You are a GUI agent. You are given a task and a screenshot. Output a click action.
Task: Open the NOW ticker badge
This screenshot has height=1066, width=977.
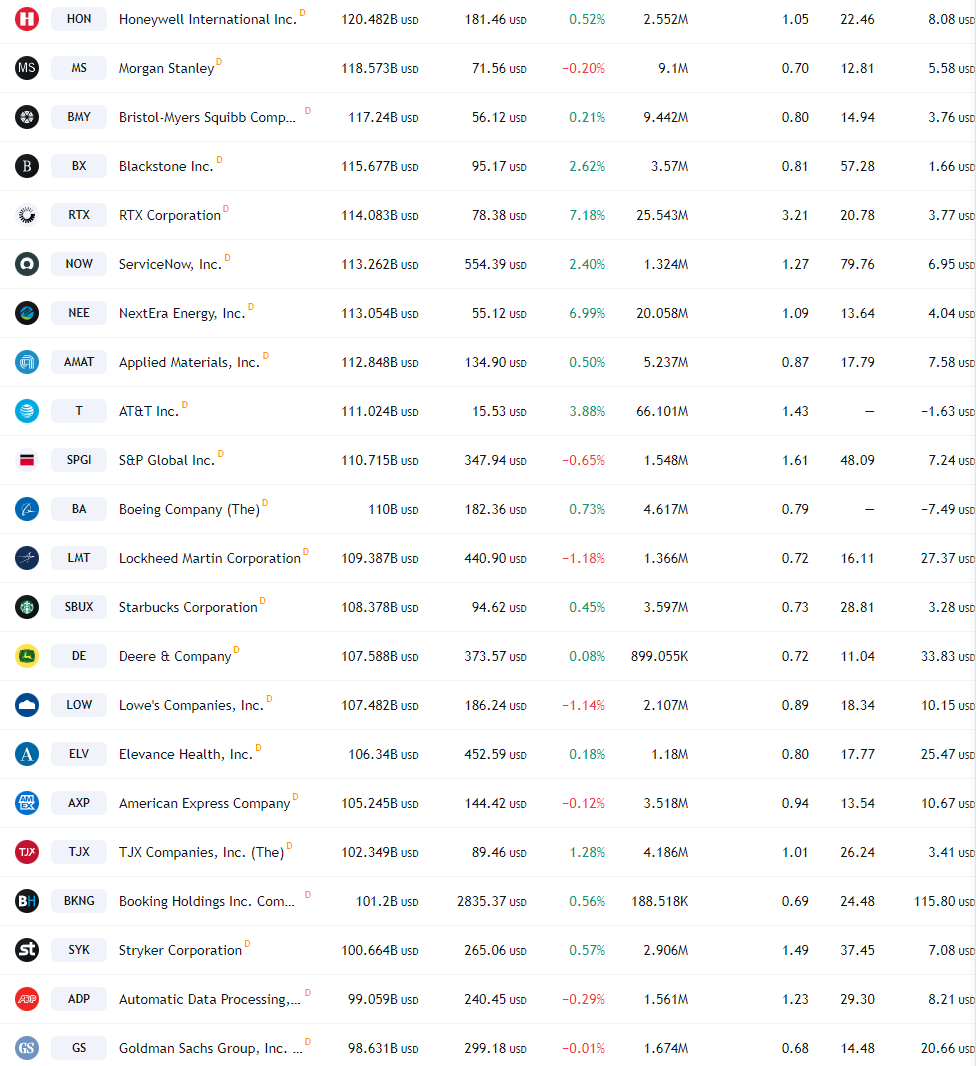coord(79,264)
